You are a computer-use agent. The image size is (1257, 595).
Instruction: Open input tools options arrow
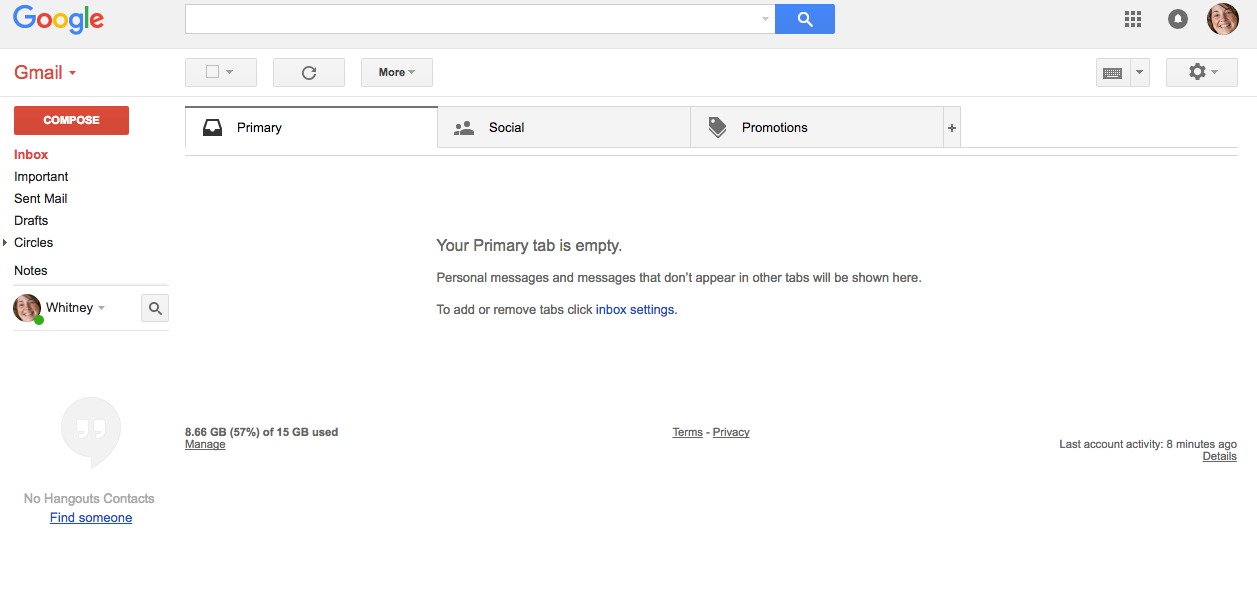point(1140,73)
